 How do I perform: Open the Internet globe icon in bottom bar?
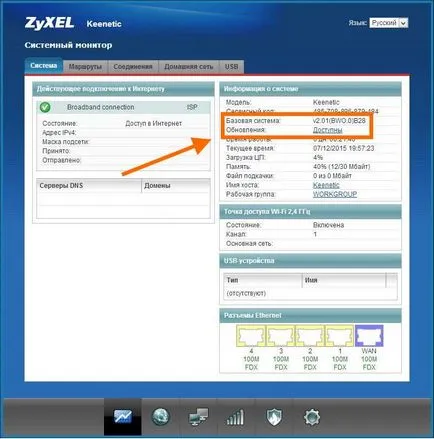point(161,417)
